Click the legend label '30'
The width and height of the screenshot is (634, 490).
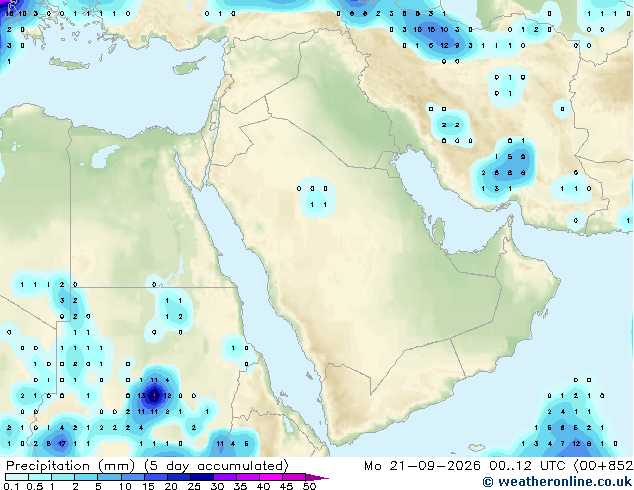pos(217,486)
